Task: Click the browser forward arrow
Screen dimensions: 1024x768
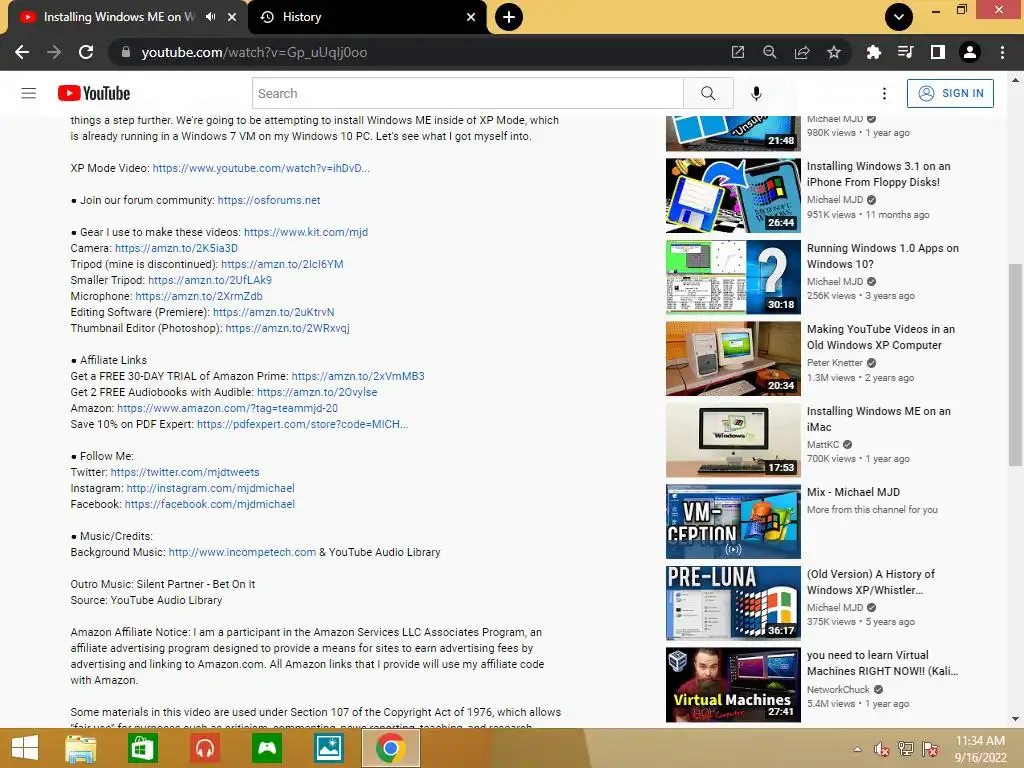Action: [54, 52]
